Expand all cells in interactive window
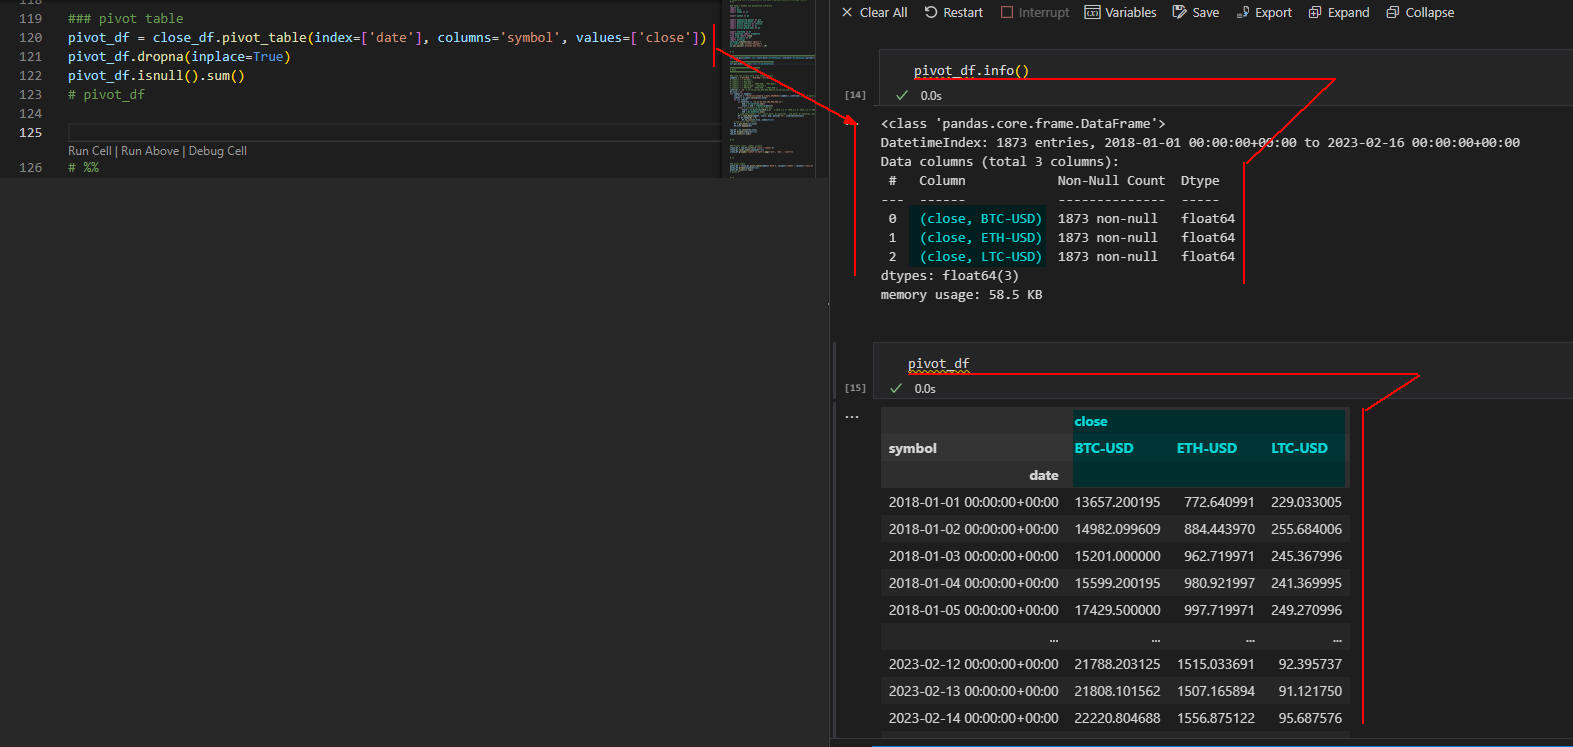This screenshot has width=1573, height=747. click(x=1339, y=12)
